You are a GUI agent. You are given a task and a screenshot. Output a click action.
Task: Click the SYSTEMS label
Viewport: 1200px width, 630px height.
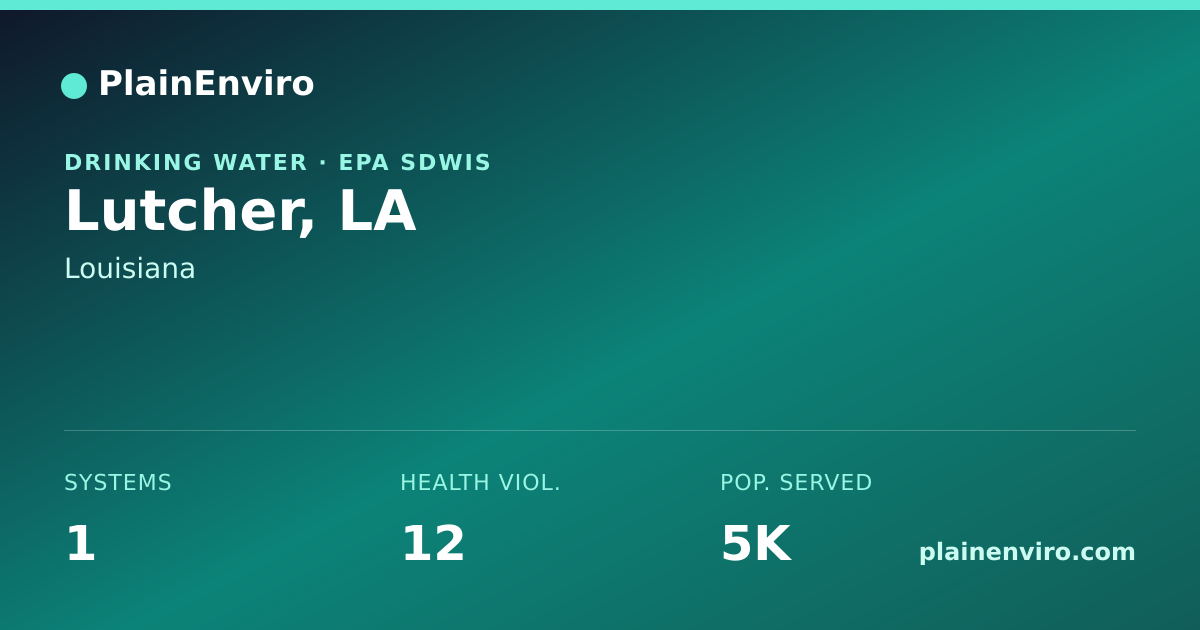118,483
